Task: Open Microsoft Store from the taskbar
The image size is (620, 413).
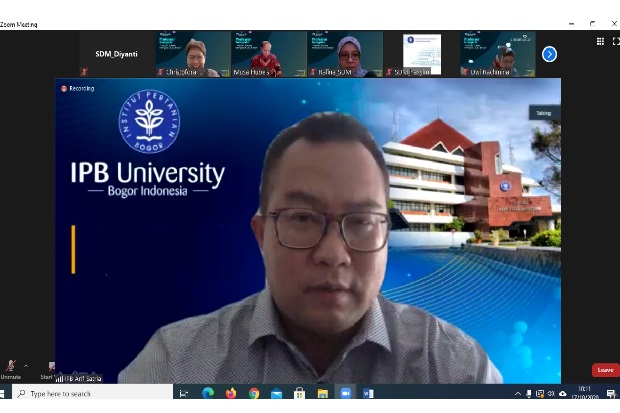Action: pyautogui.click(x=299, y=394)
